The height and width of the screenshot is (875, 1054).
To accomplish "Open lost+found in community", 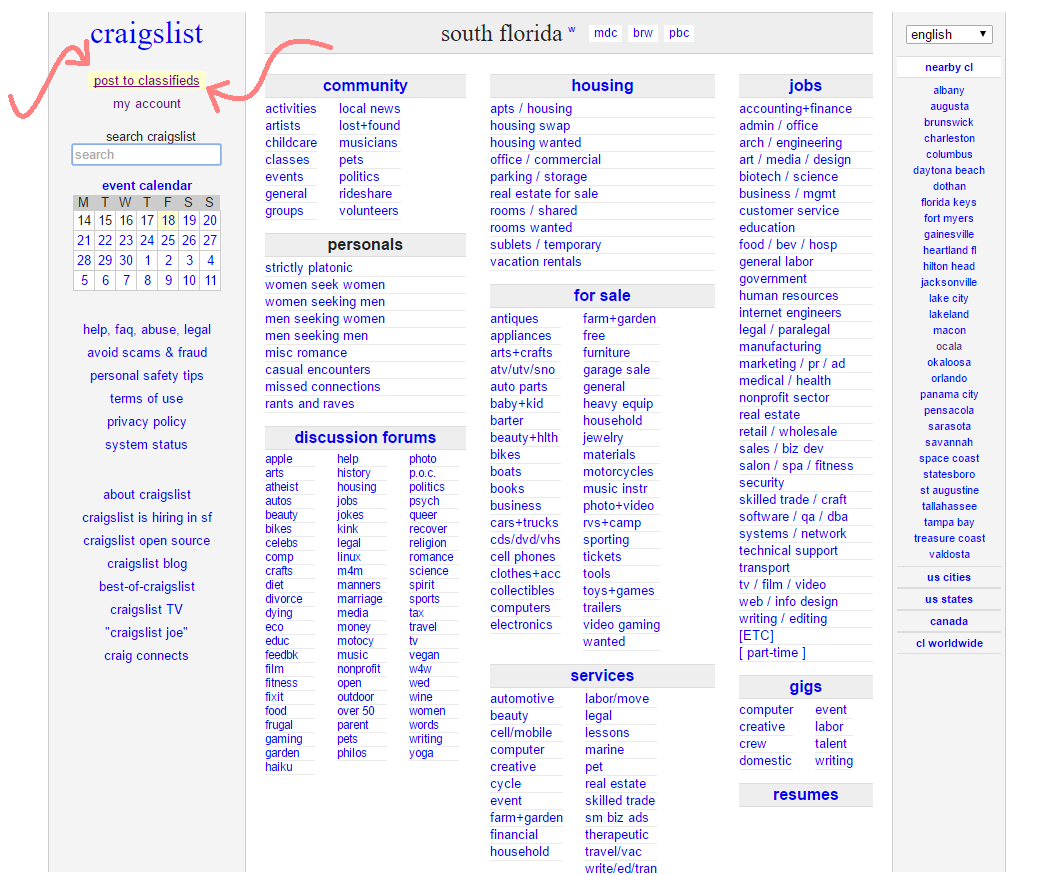I will tap(369, 126).
